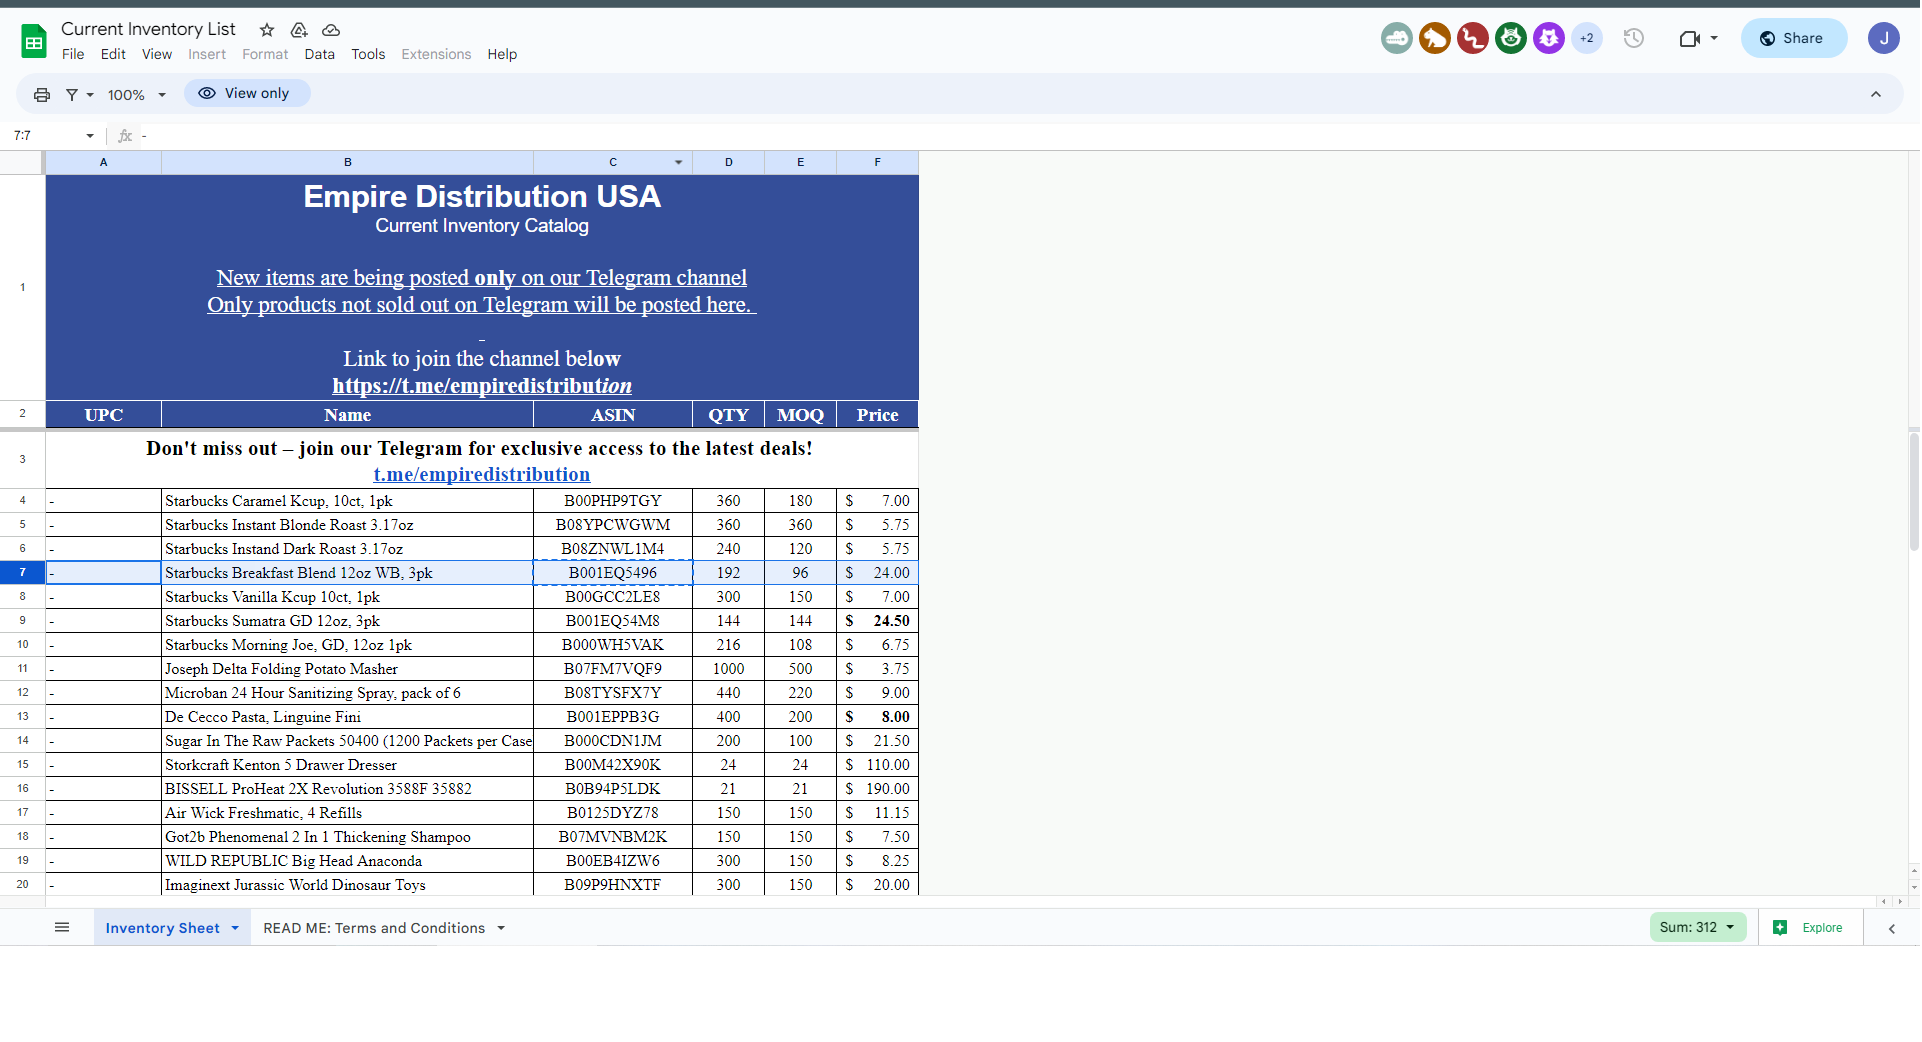The height and width of the screenshot is (1042, 1922).
Task: Click the add-to-Drive shortcut icon
Action: click(299, 30)
